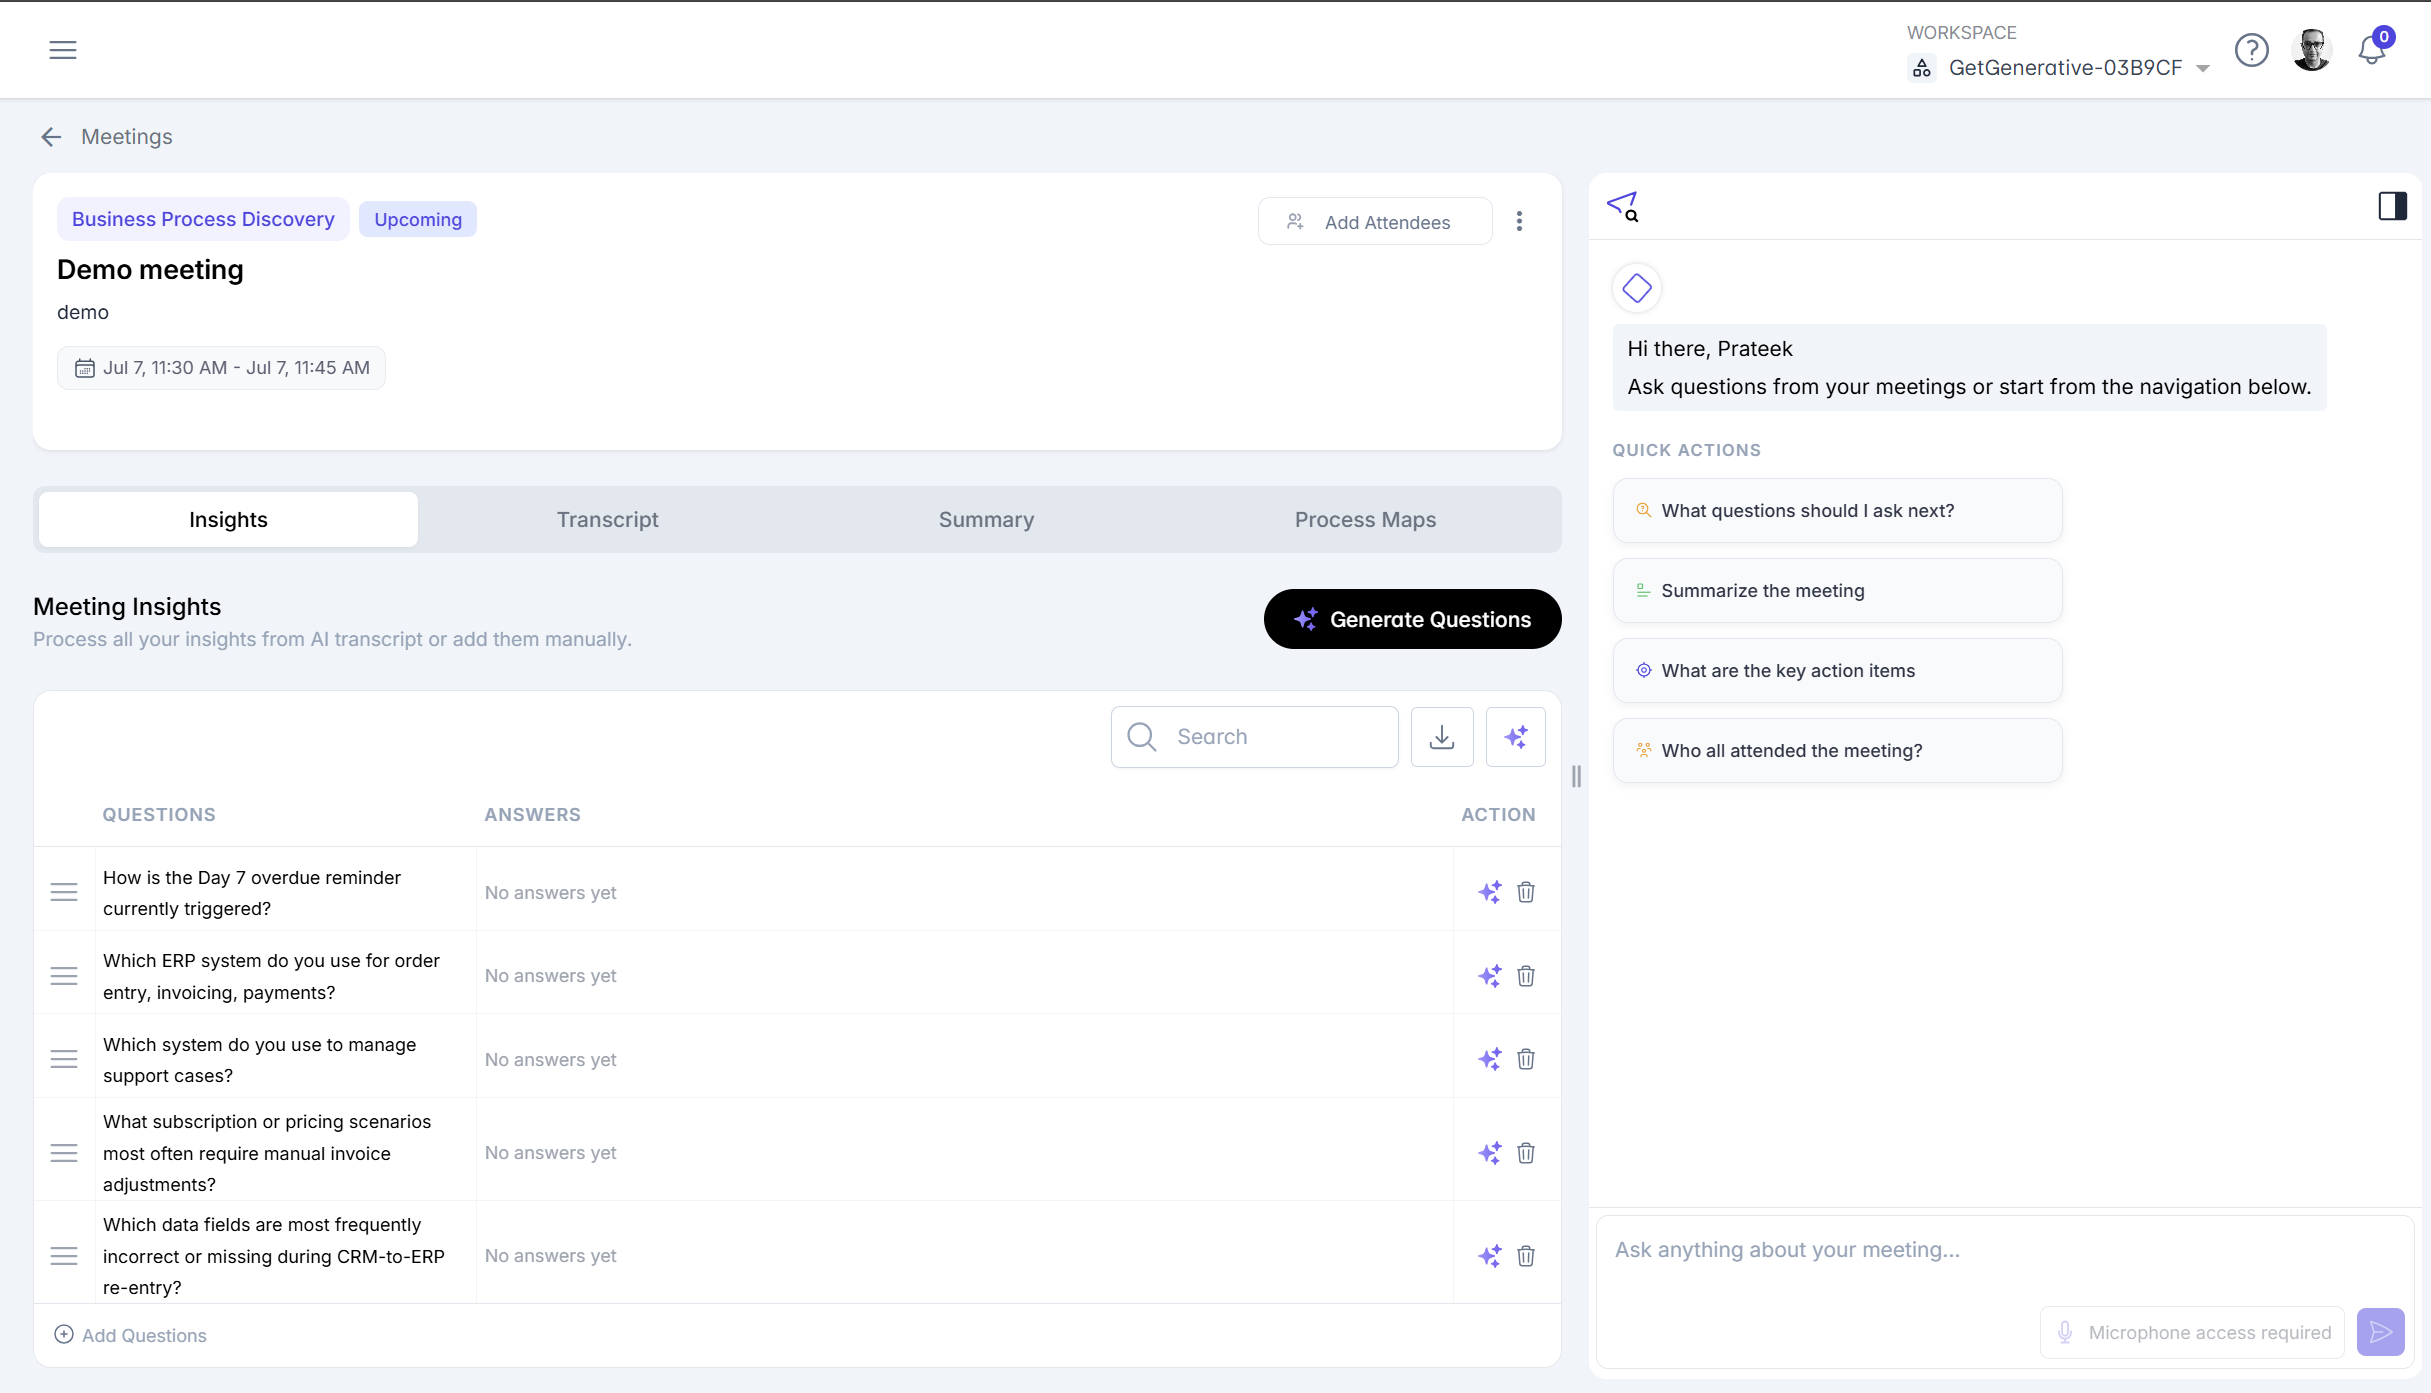The height and width of the screenshot is (1393, 2431).
Task: Click the Business Process Discovery tag
Action: (x=203, y=219)
